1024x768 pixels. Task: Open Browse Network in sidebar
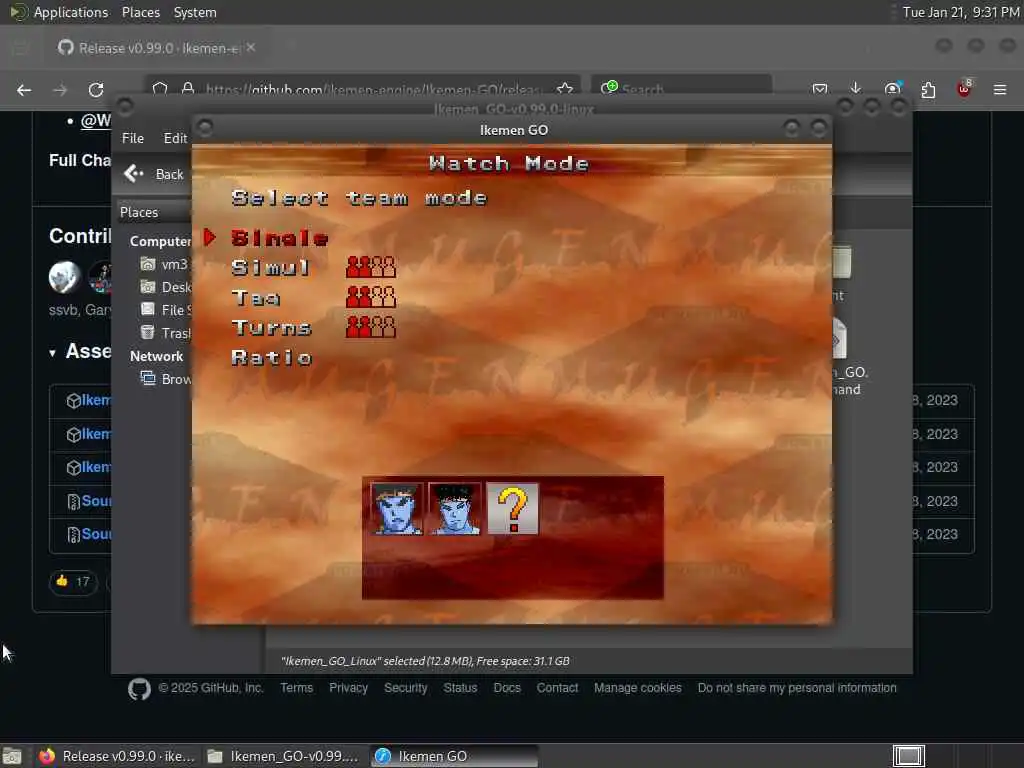click(x=166, y=379)
